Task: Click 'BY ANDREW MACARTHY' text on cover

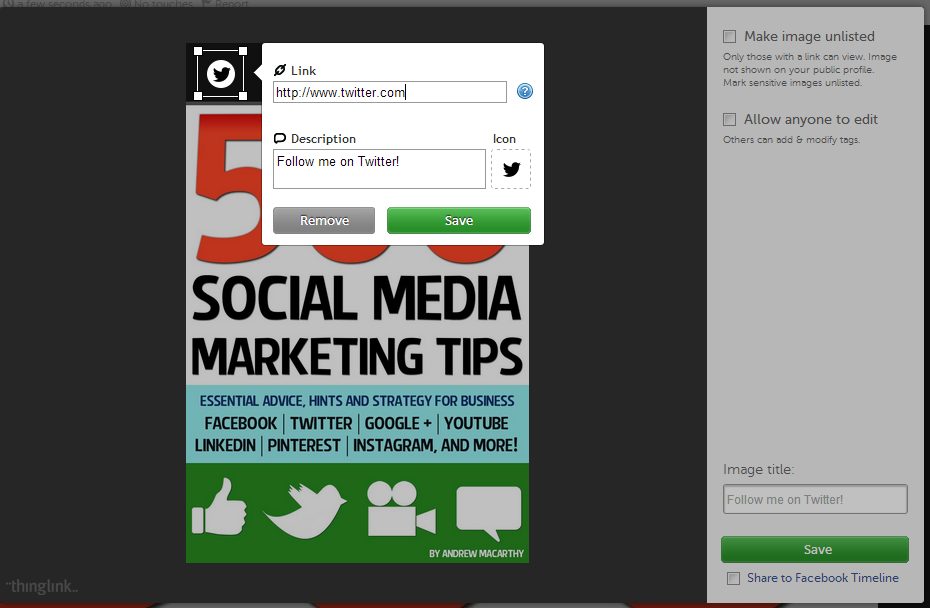Action: [x=476, y=553]
